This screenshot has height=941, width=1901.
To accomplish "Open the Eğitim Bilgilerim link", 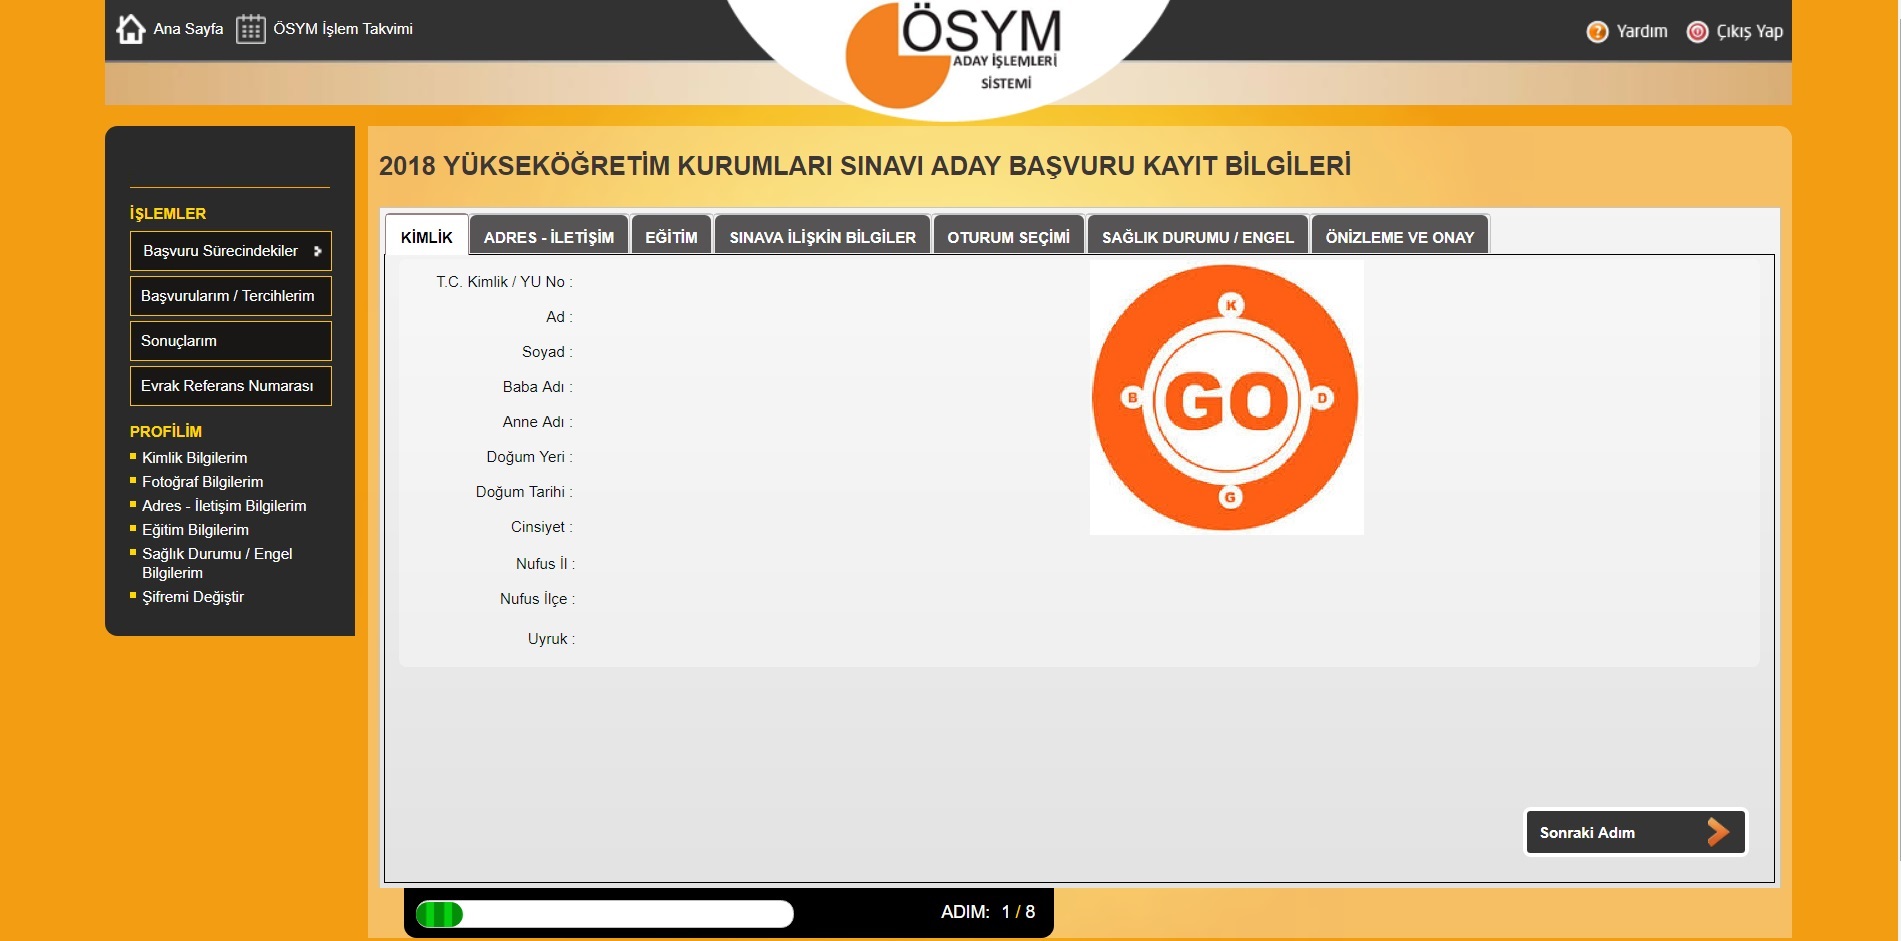I will pyautogui.click(x=195, y=530).
